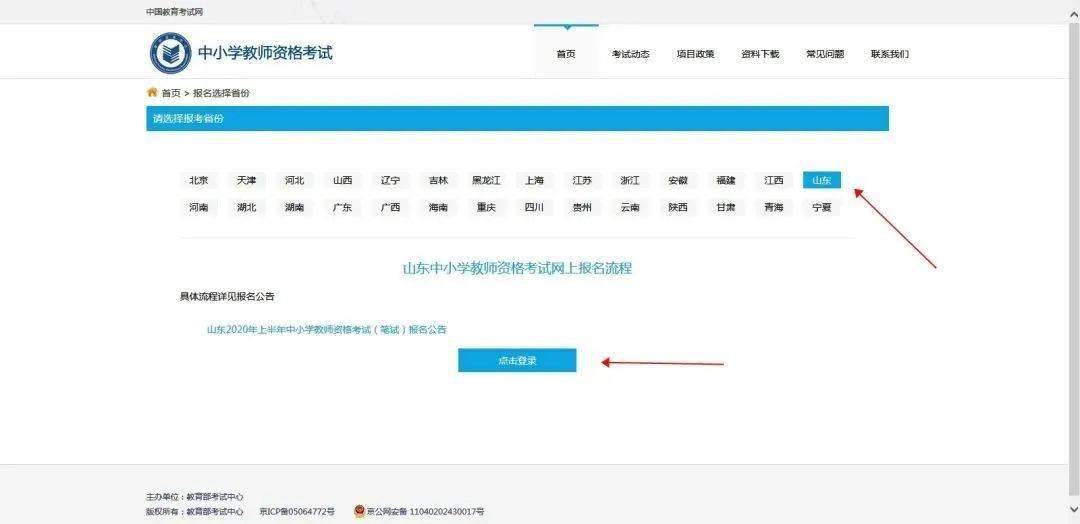Image resolution: width=1080 pixels, height=524 pixels.
Task: Select province 北京
Action: click(199, 180)
